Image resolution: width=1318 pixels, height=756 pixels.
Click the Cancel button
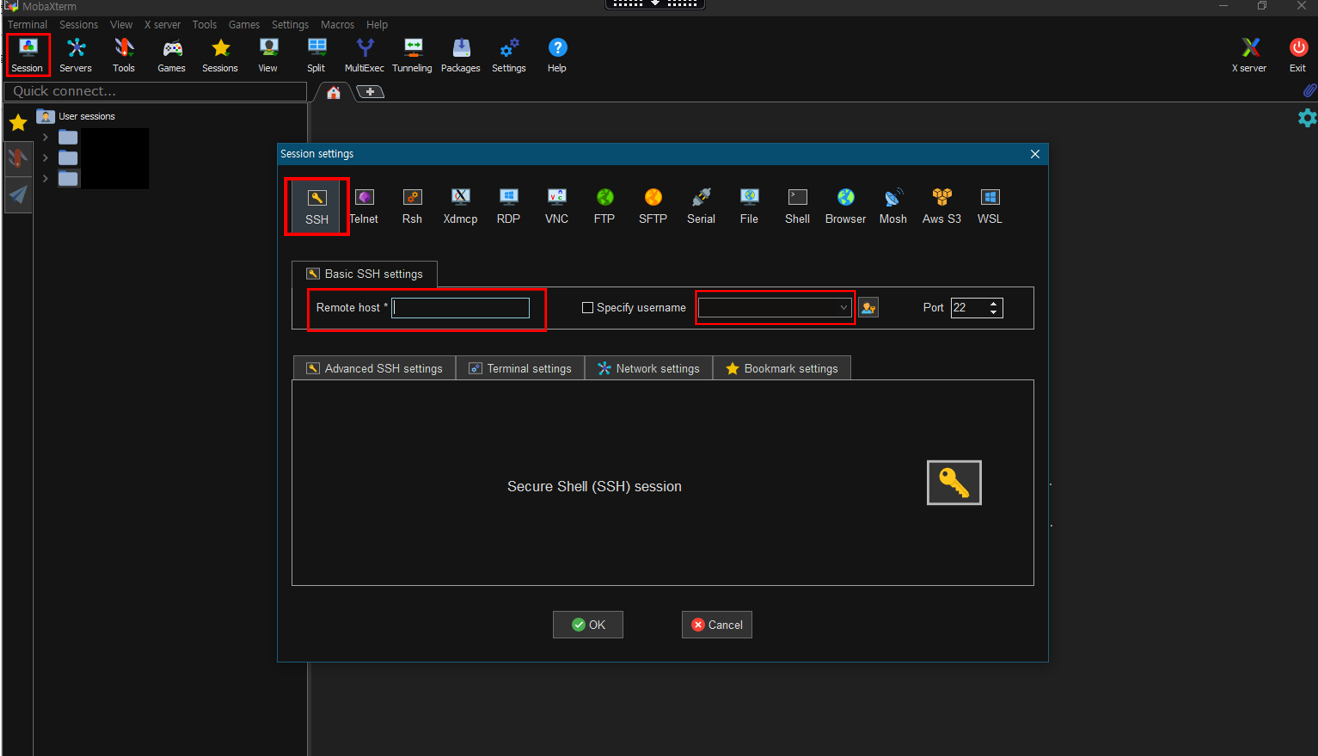717,625
